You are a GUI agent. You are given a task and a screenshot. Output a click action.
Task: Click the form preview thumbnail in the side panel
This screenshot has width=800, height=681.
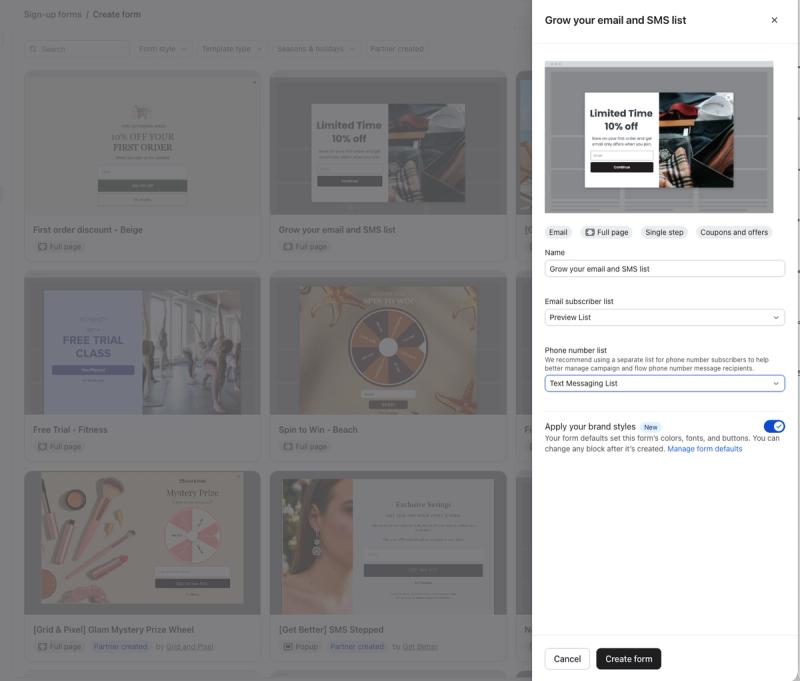[x=659, y=137]
